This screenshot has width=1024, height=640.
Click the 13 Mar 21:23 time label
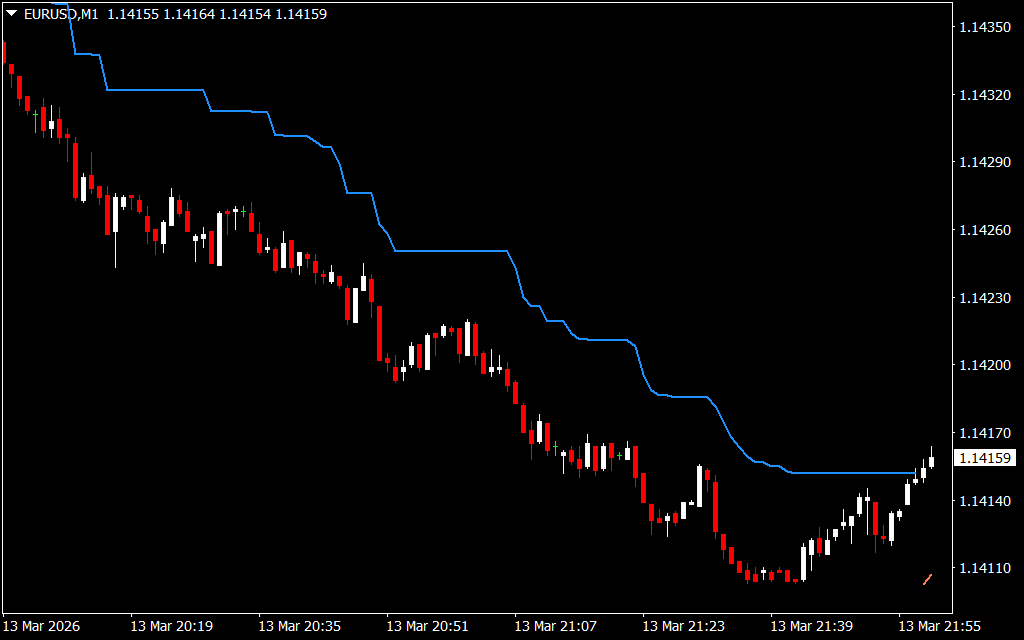(683, 626)
